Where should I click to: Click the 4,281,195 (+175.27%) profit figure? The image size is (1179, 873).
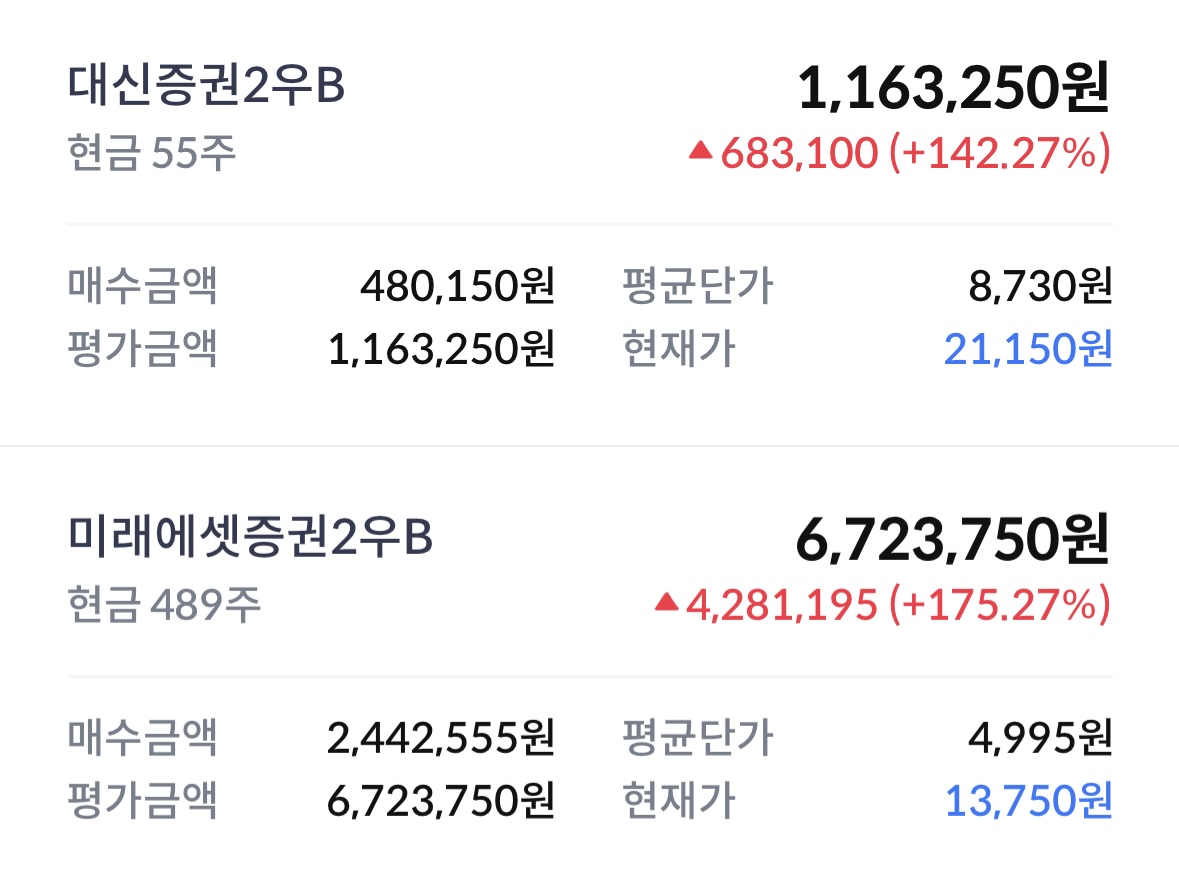pos(897,604)
